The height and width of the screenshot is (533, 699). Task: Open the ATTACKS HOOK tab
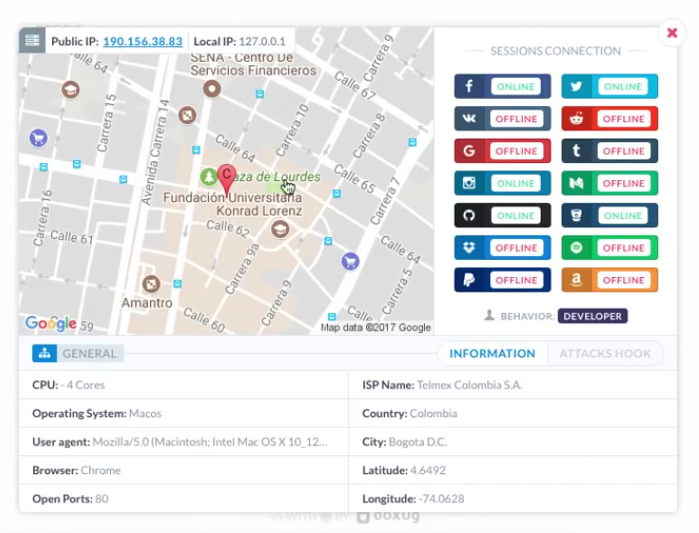[x=605, y=353]
